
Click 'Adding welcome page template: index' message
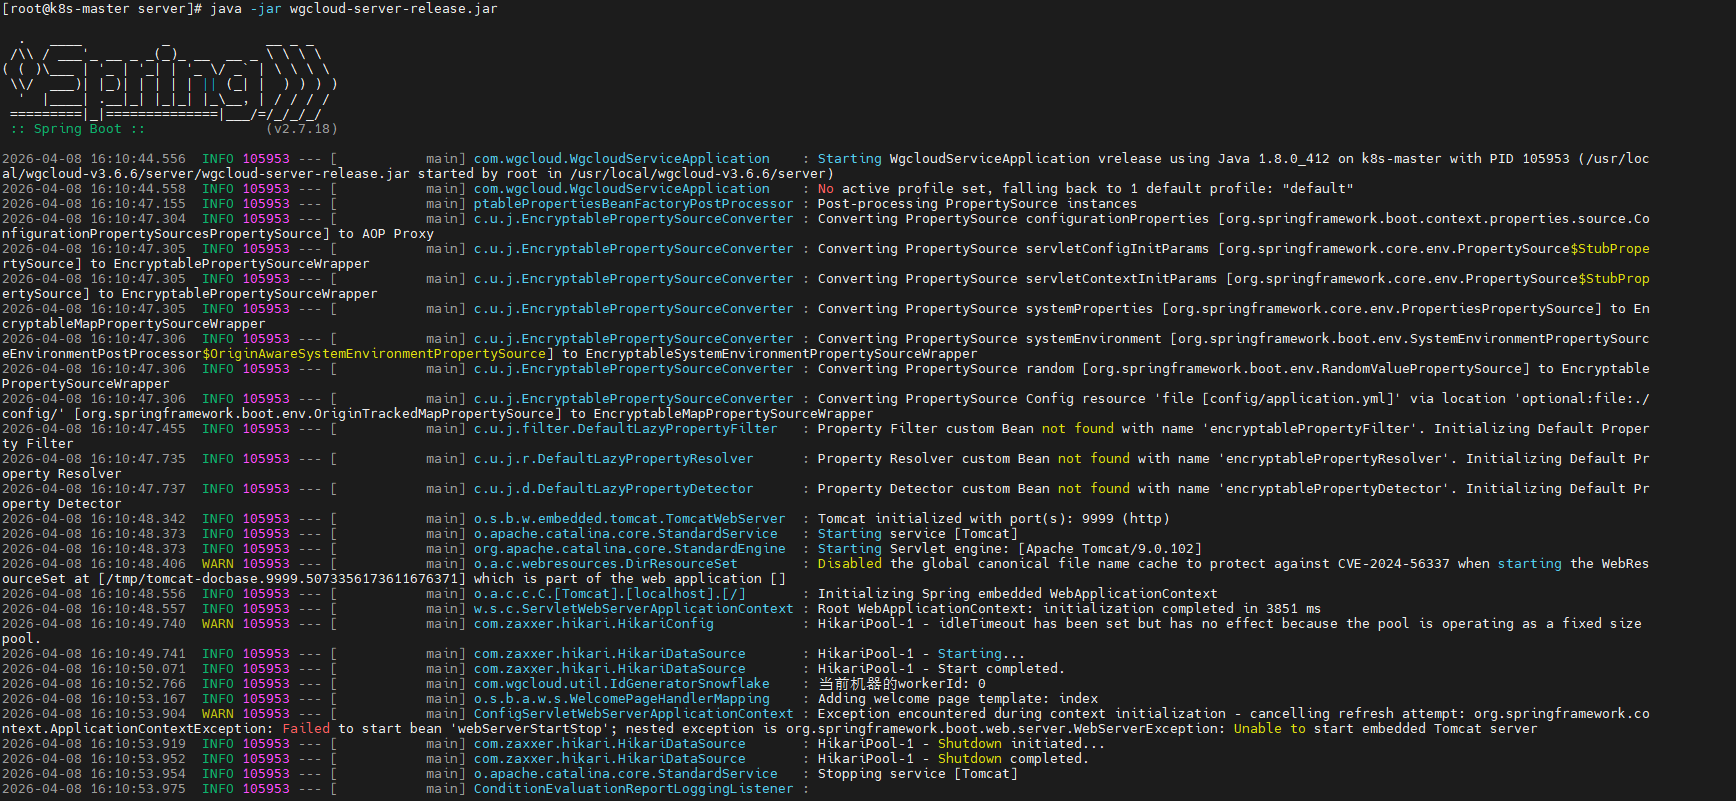pos(957,699)
